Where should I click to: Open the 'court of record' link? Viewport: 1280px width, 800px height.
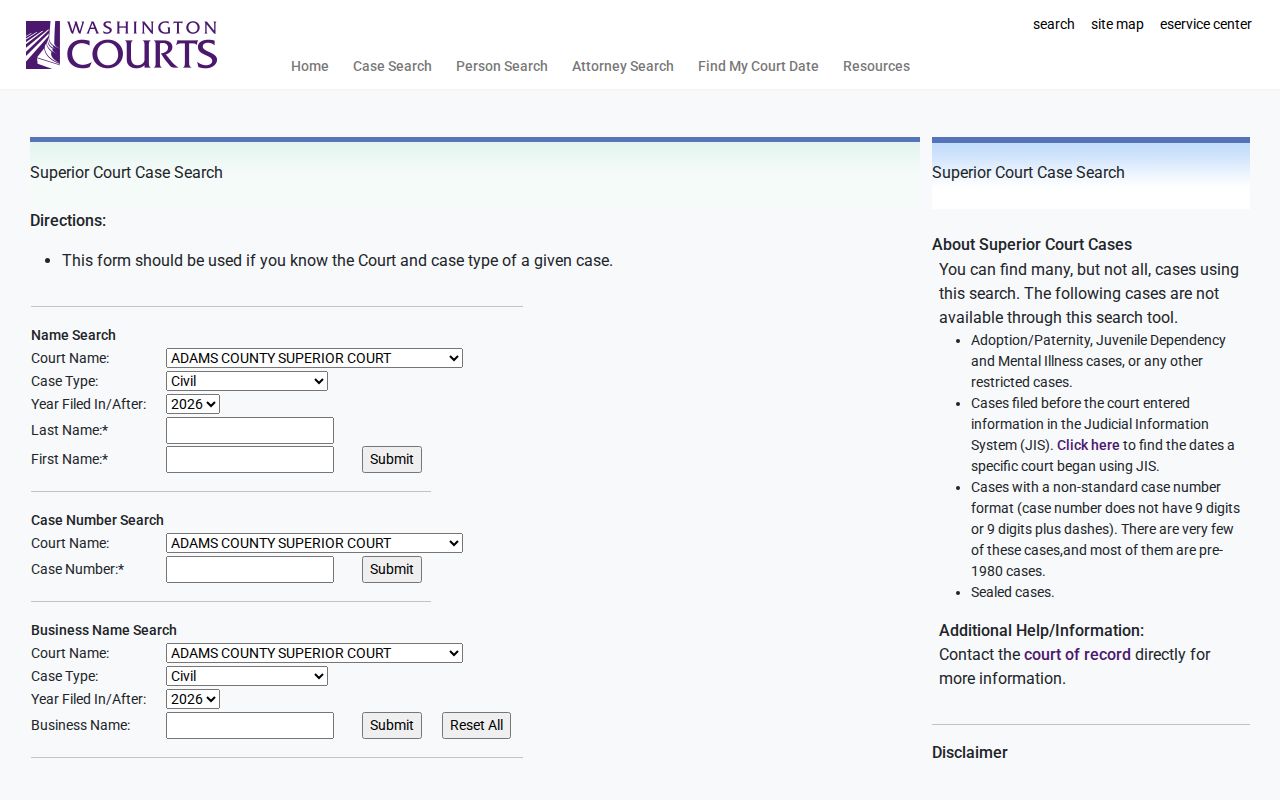click(1077, 654)
